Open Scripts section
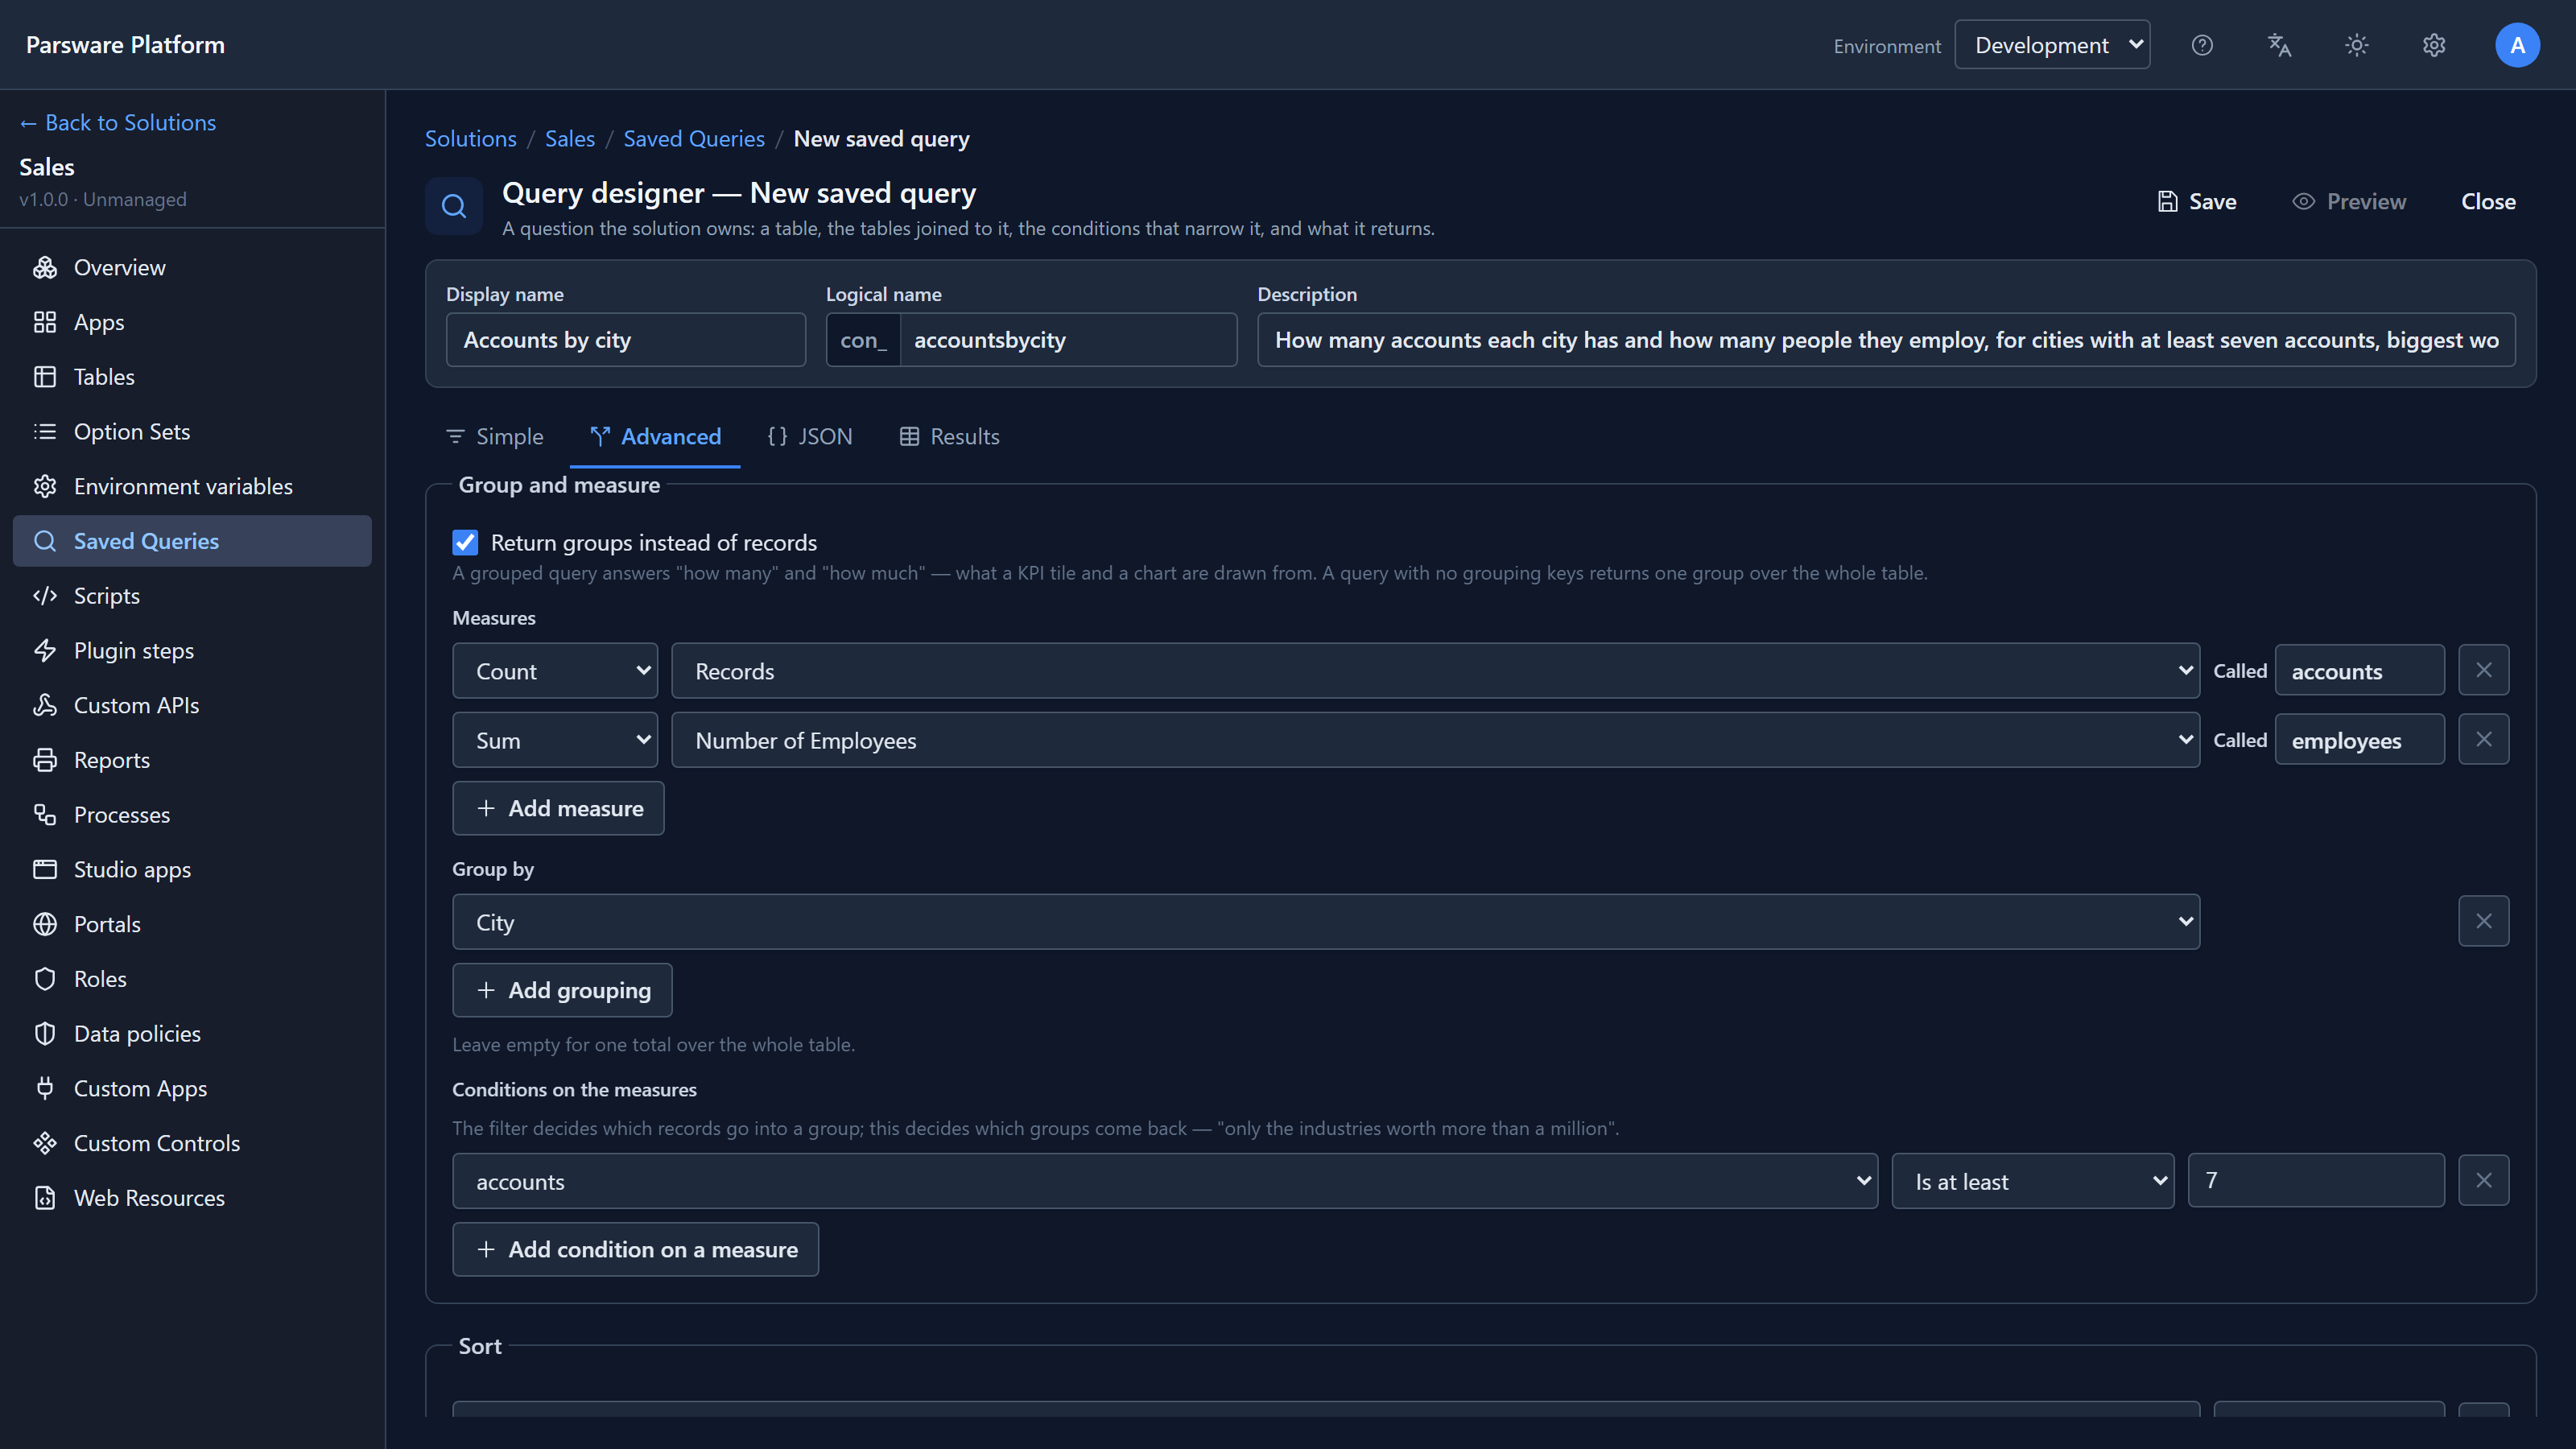The width and height of the screenshot is (2576, 1449). (x=192, y=596)
